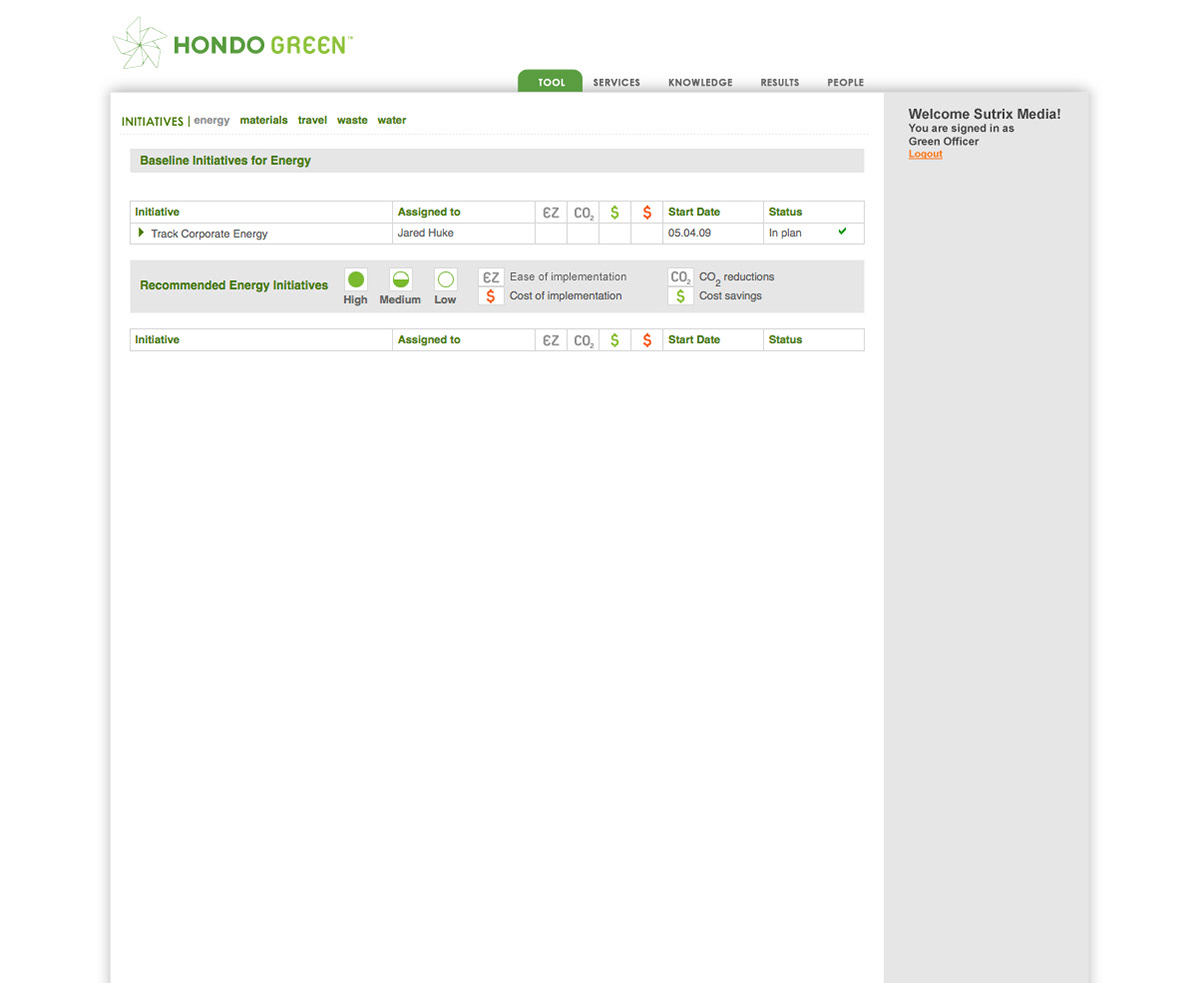Click the green cost savings legend icon

coord(680,296)
